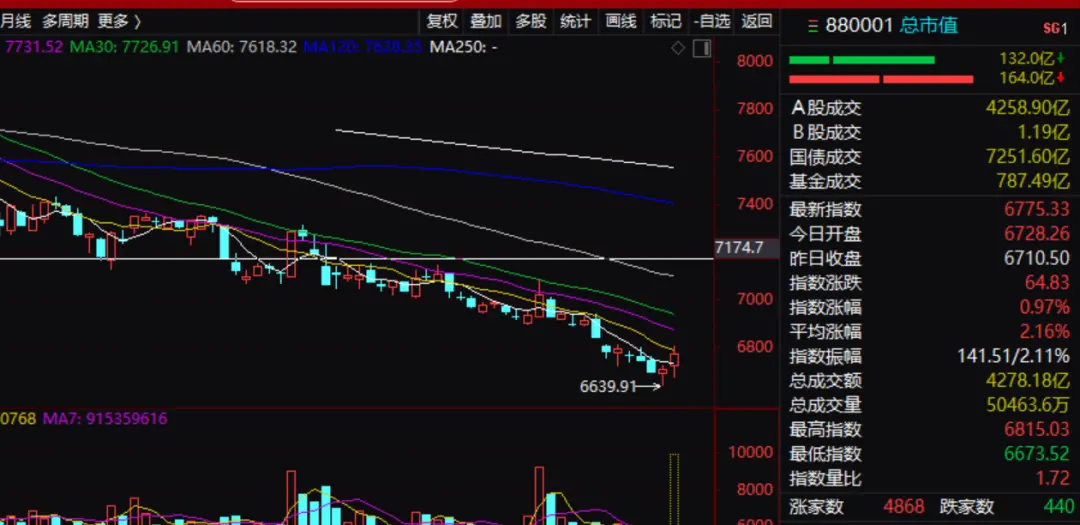Viewport: 1080px width, 525px height.
Task: Click the 统计 statistics button
Action: click(x=575, y=20)
